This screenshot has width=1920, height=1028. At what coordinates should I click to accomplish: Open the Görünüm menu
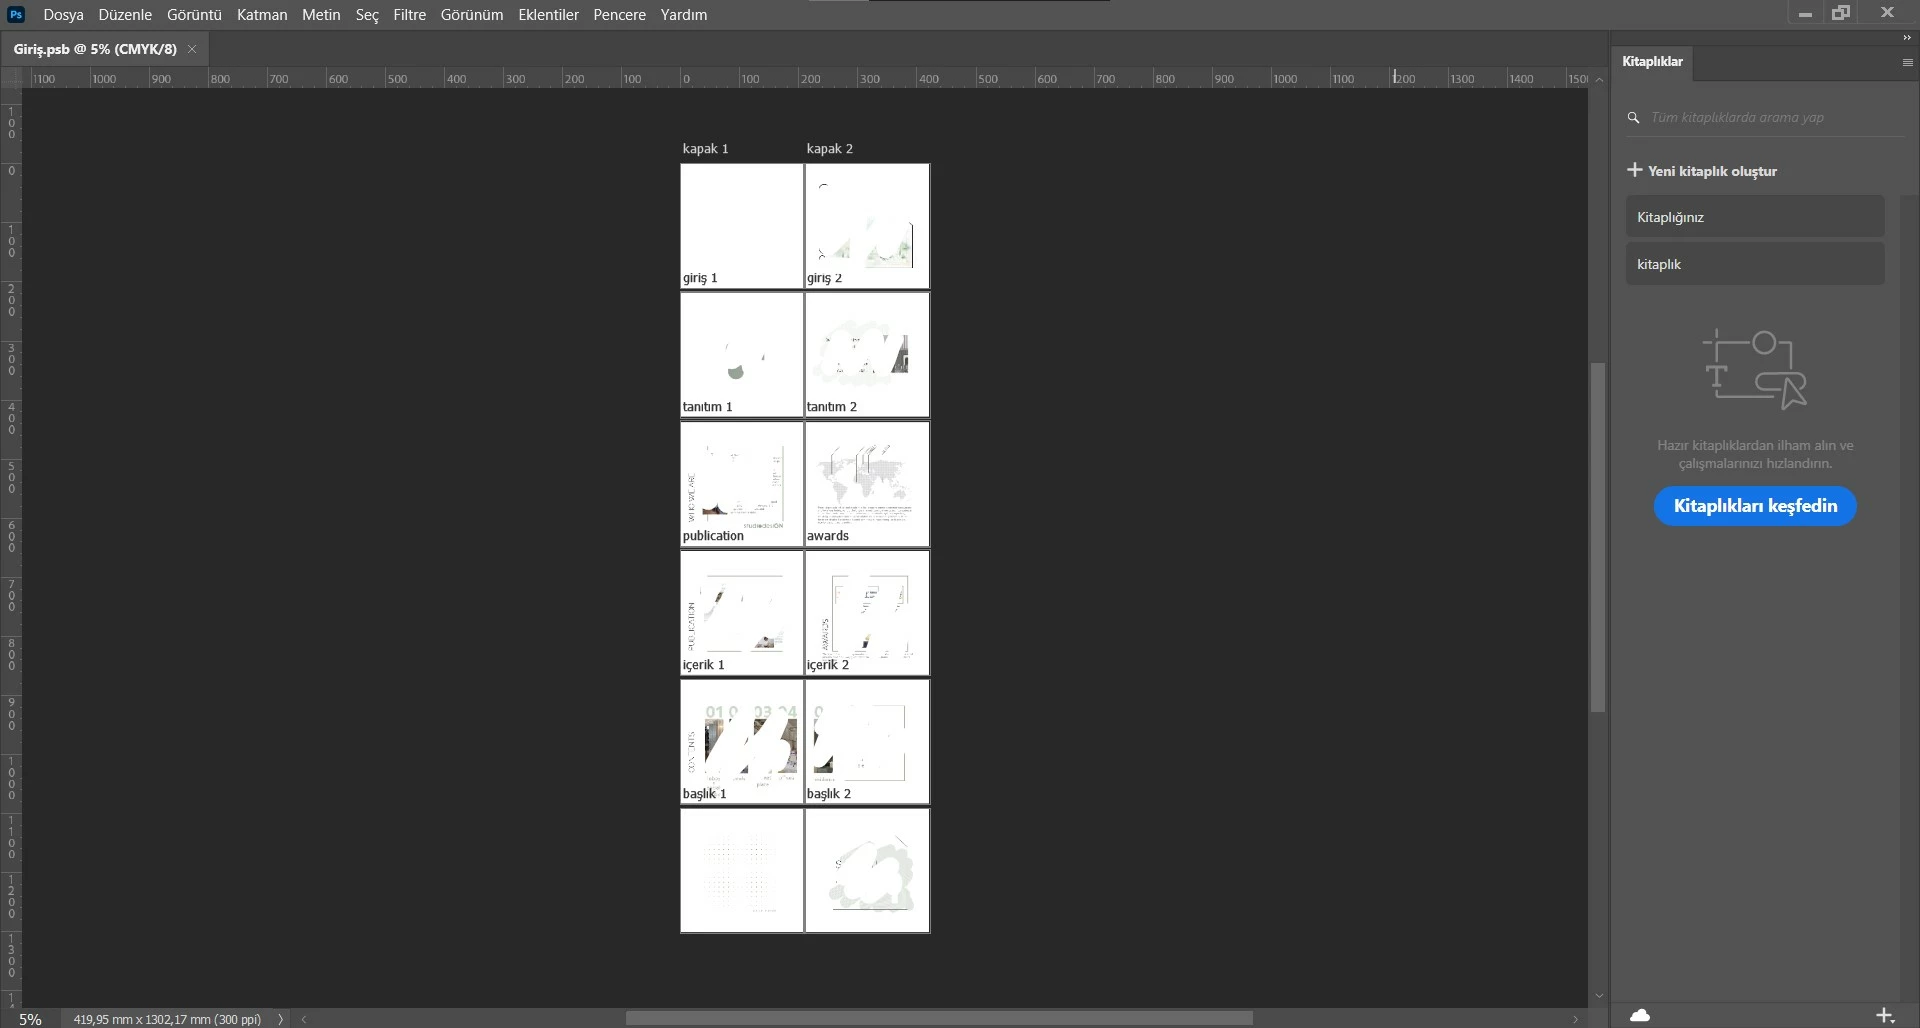[472, 15]
